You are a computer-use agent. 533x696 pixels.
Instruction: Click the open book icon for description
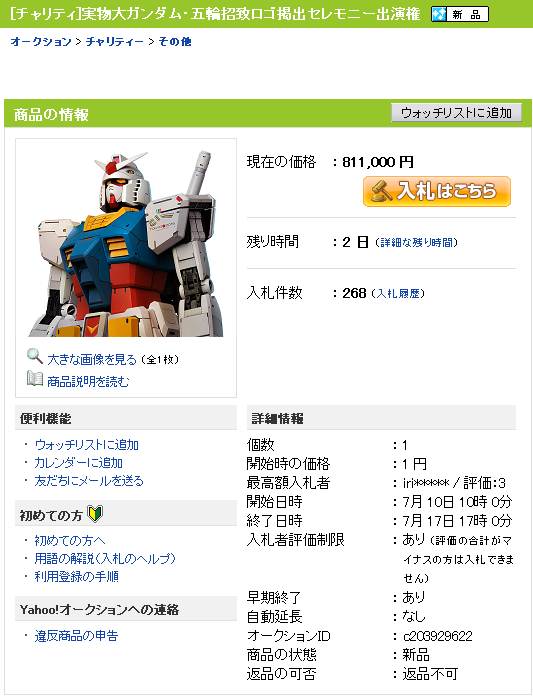click(35, 379)
